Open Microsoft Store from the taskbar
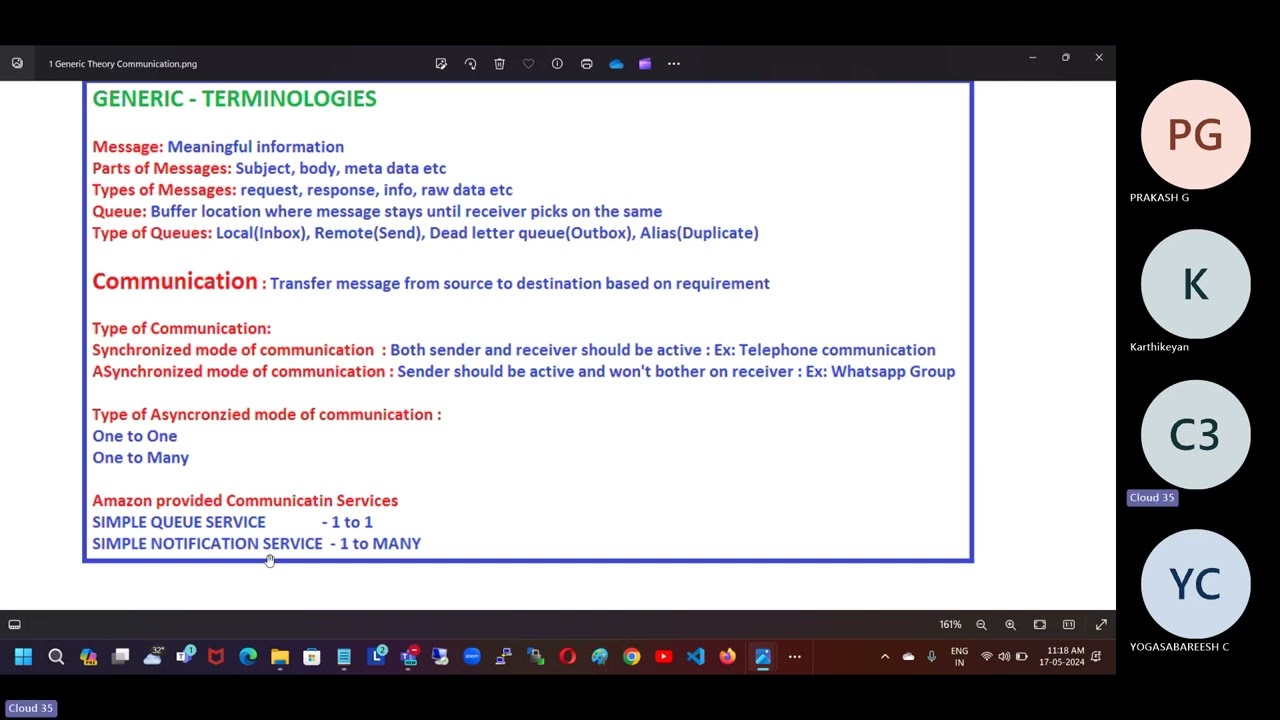 [312, 657]
